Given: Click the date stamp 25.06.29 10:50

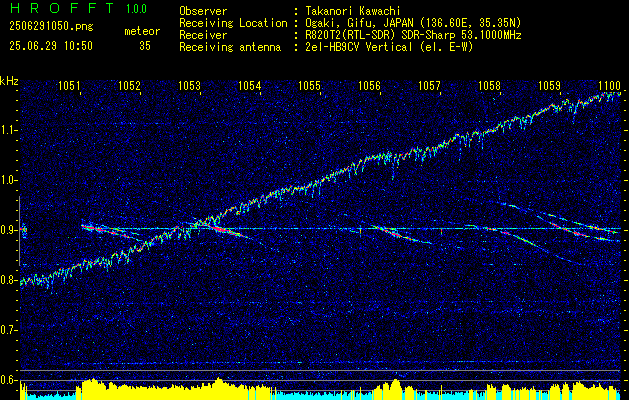Looking at the screenshot, I should [x=51, y=46].
